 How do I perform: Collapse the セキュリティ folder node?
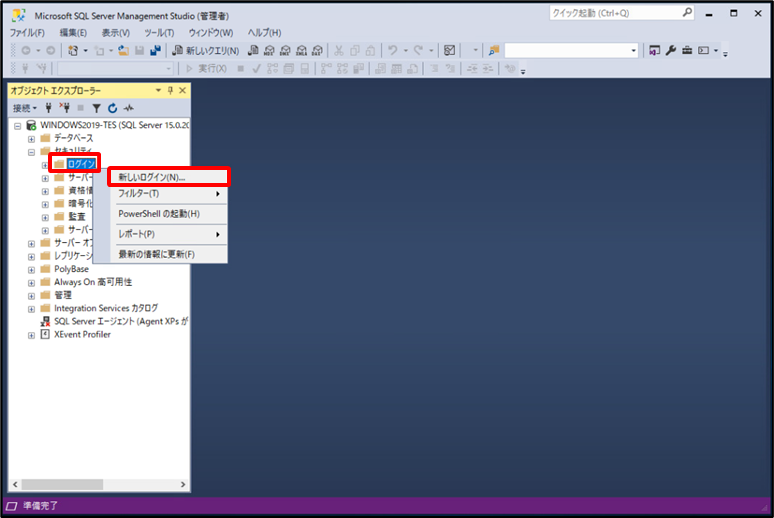point(31,153)
